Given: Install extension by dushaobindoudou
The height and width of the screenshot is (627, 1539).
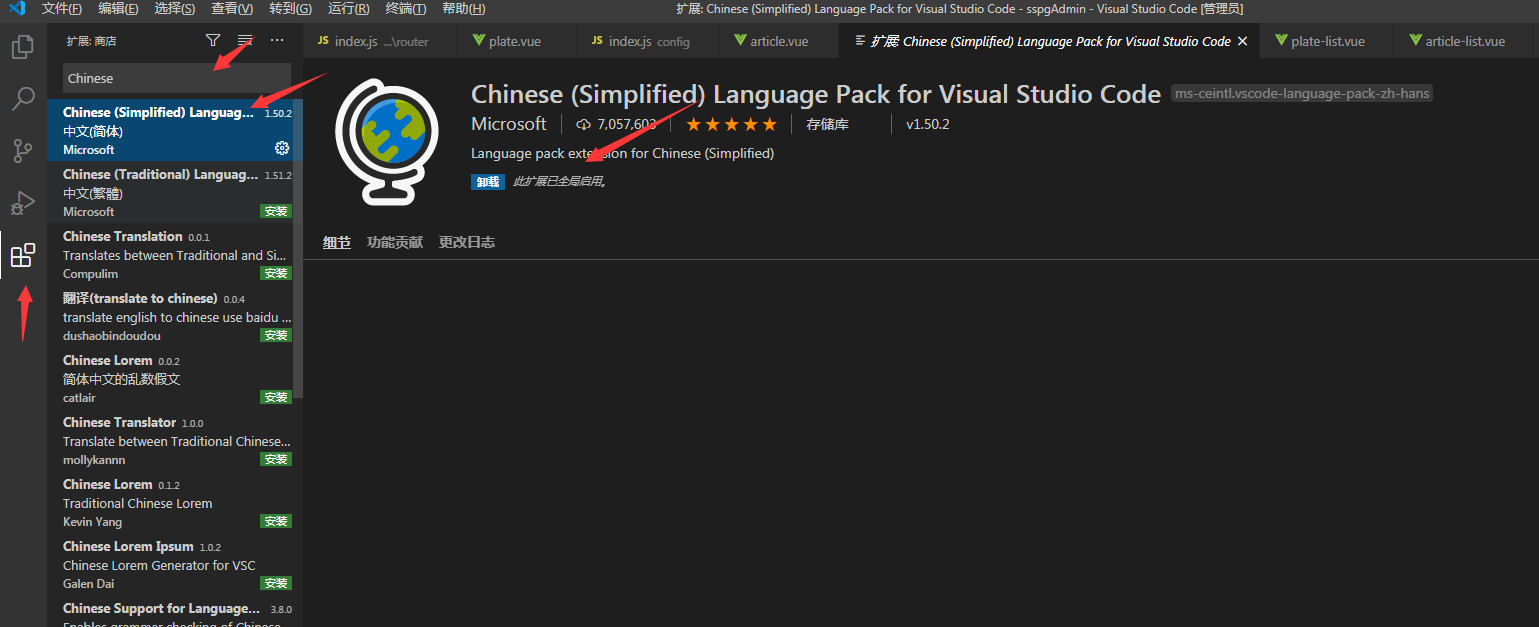Looking at the screenshot, I should pos(276,335).
